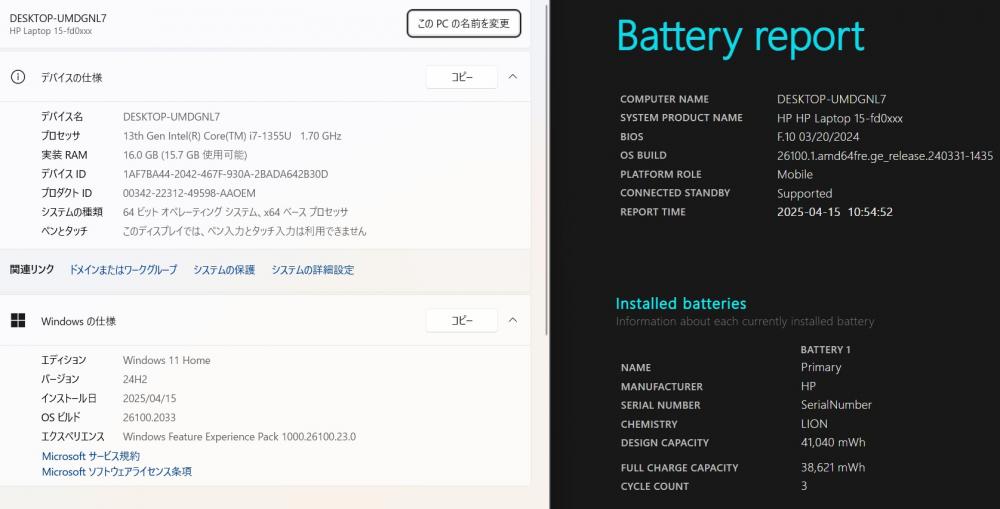This screenshot has height=509, width=1000.
Task: Select the デバイス ID value text
Action: coord(225,174)
